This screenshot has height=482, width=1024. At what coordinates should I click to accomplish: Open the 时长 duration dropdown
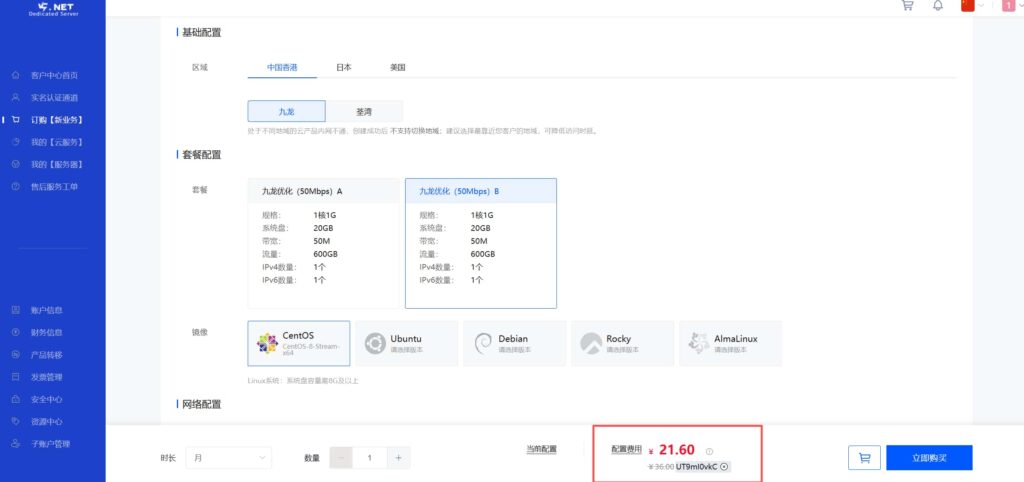tap(229, 457)
